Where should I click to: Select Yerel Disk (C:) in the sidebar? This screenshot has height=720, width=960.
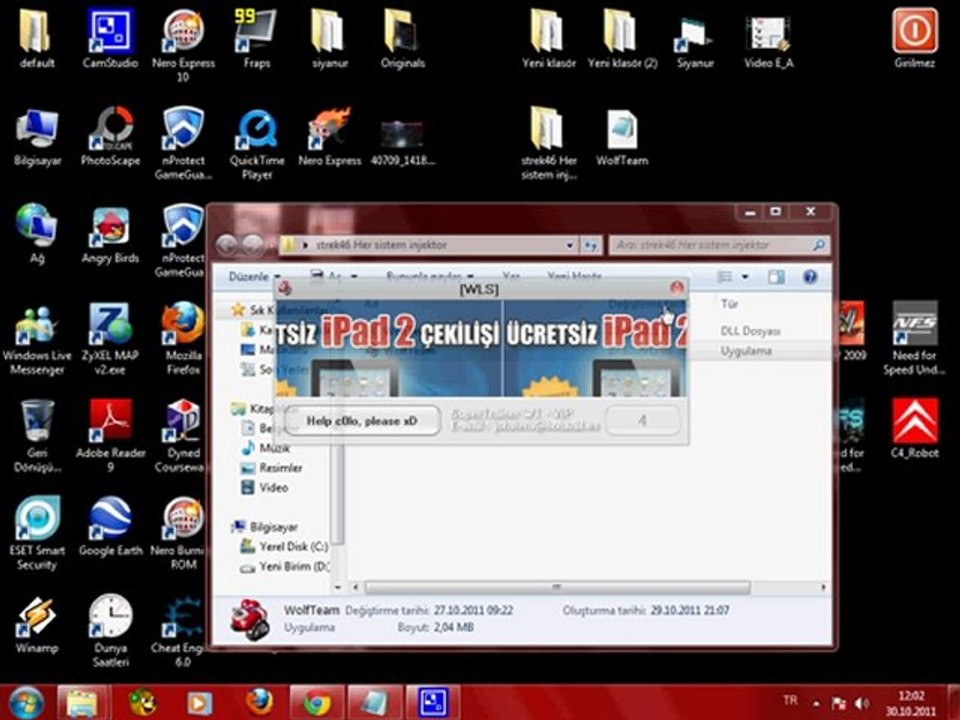click(x=285, y=546)
